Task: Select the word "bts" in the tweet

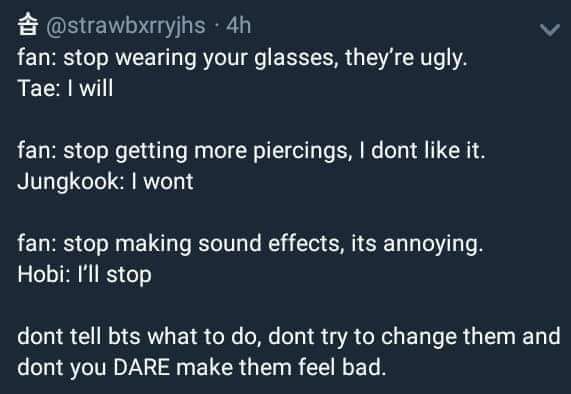Action: point(124,336)
